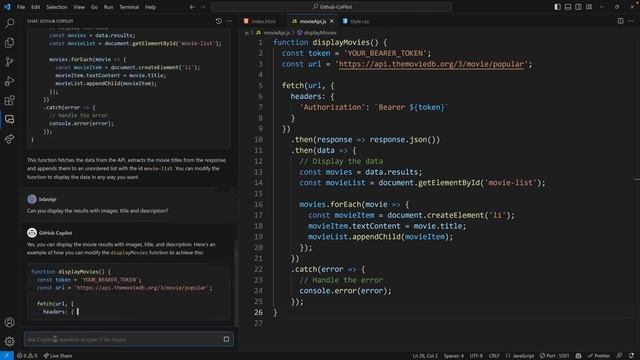Start Live Share from status bar
Screen dimensions: 640x360
coord(58,356)
